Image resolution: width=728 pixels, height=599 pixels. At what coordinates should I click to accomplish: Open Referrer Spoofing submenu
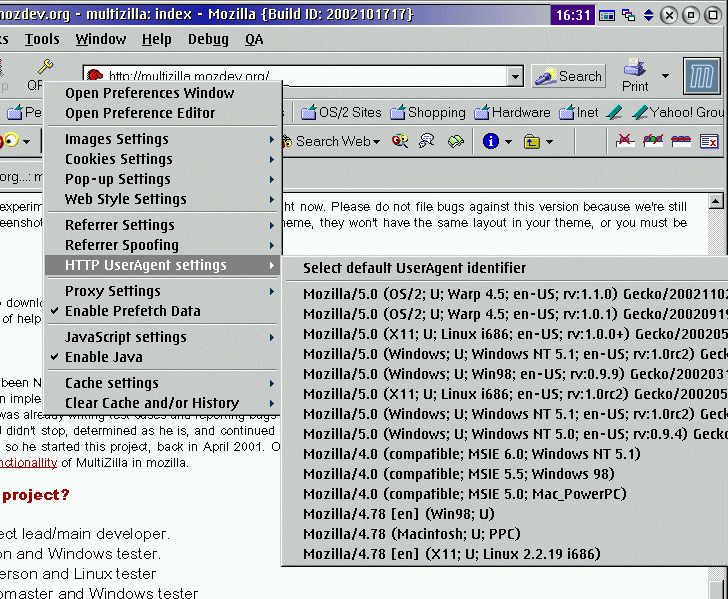pos(163,245)
